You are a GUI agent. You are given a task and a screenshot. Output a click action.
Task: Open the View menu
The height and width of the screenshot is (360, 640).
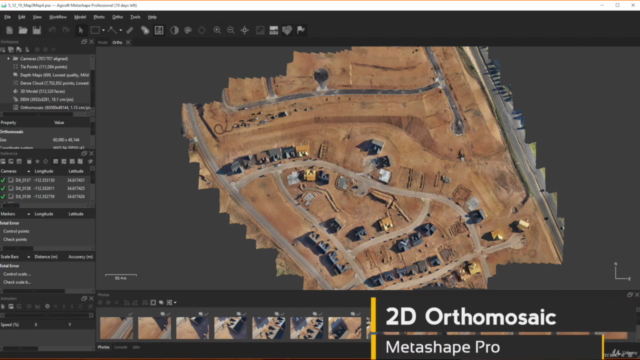tap(37, 17)
